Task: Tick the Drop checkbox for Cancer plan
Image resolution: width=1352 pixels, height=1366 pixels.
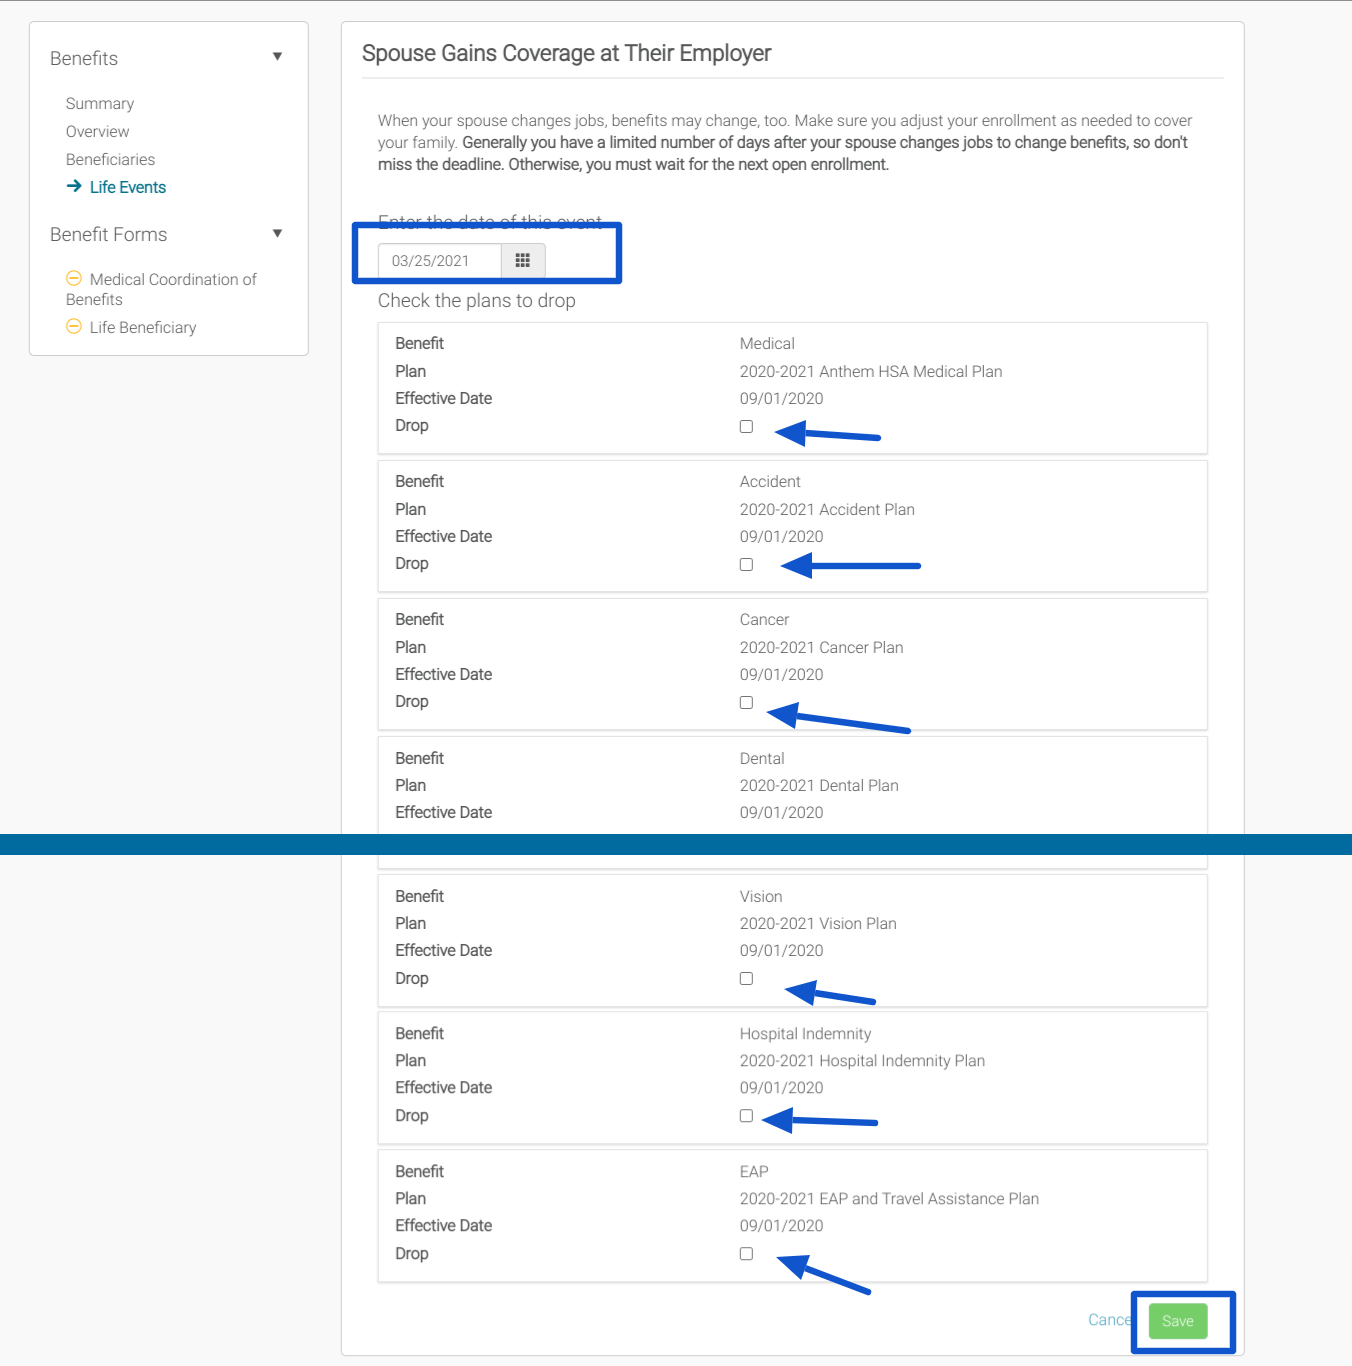Action: (746, 702)
